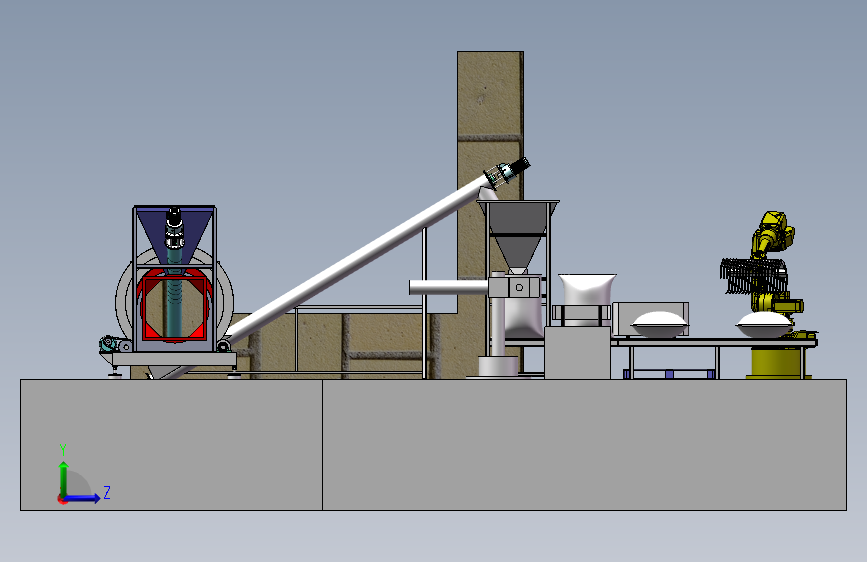
Task: Click the green Y axis arrow of the triad
Action: (63, 478)
